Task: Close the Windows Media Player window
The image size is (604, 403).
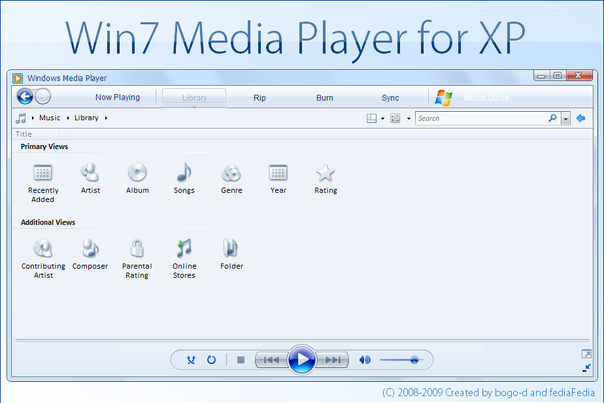Action: pyautogui.click(x=579, y=76)
